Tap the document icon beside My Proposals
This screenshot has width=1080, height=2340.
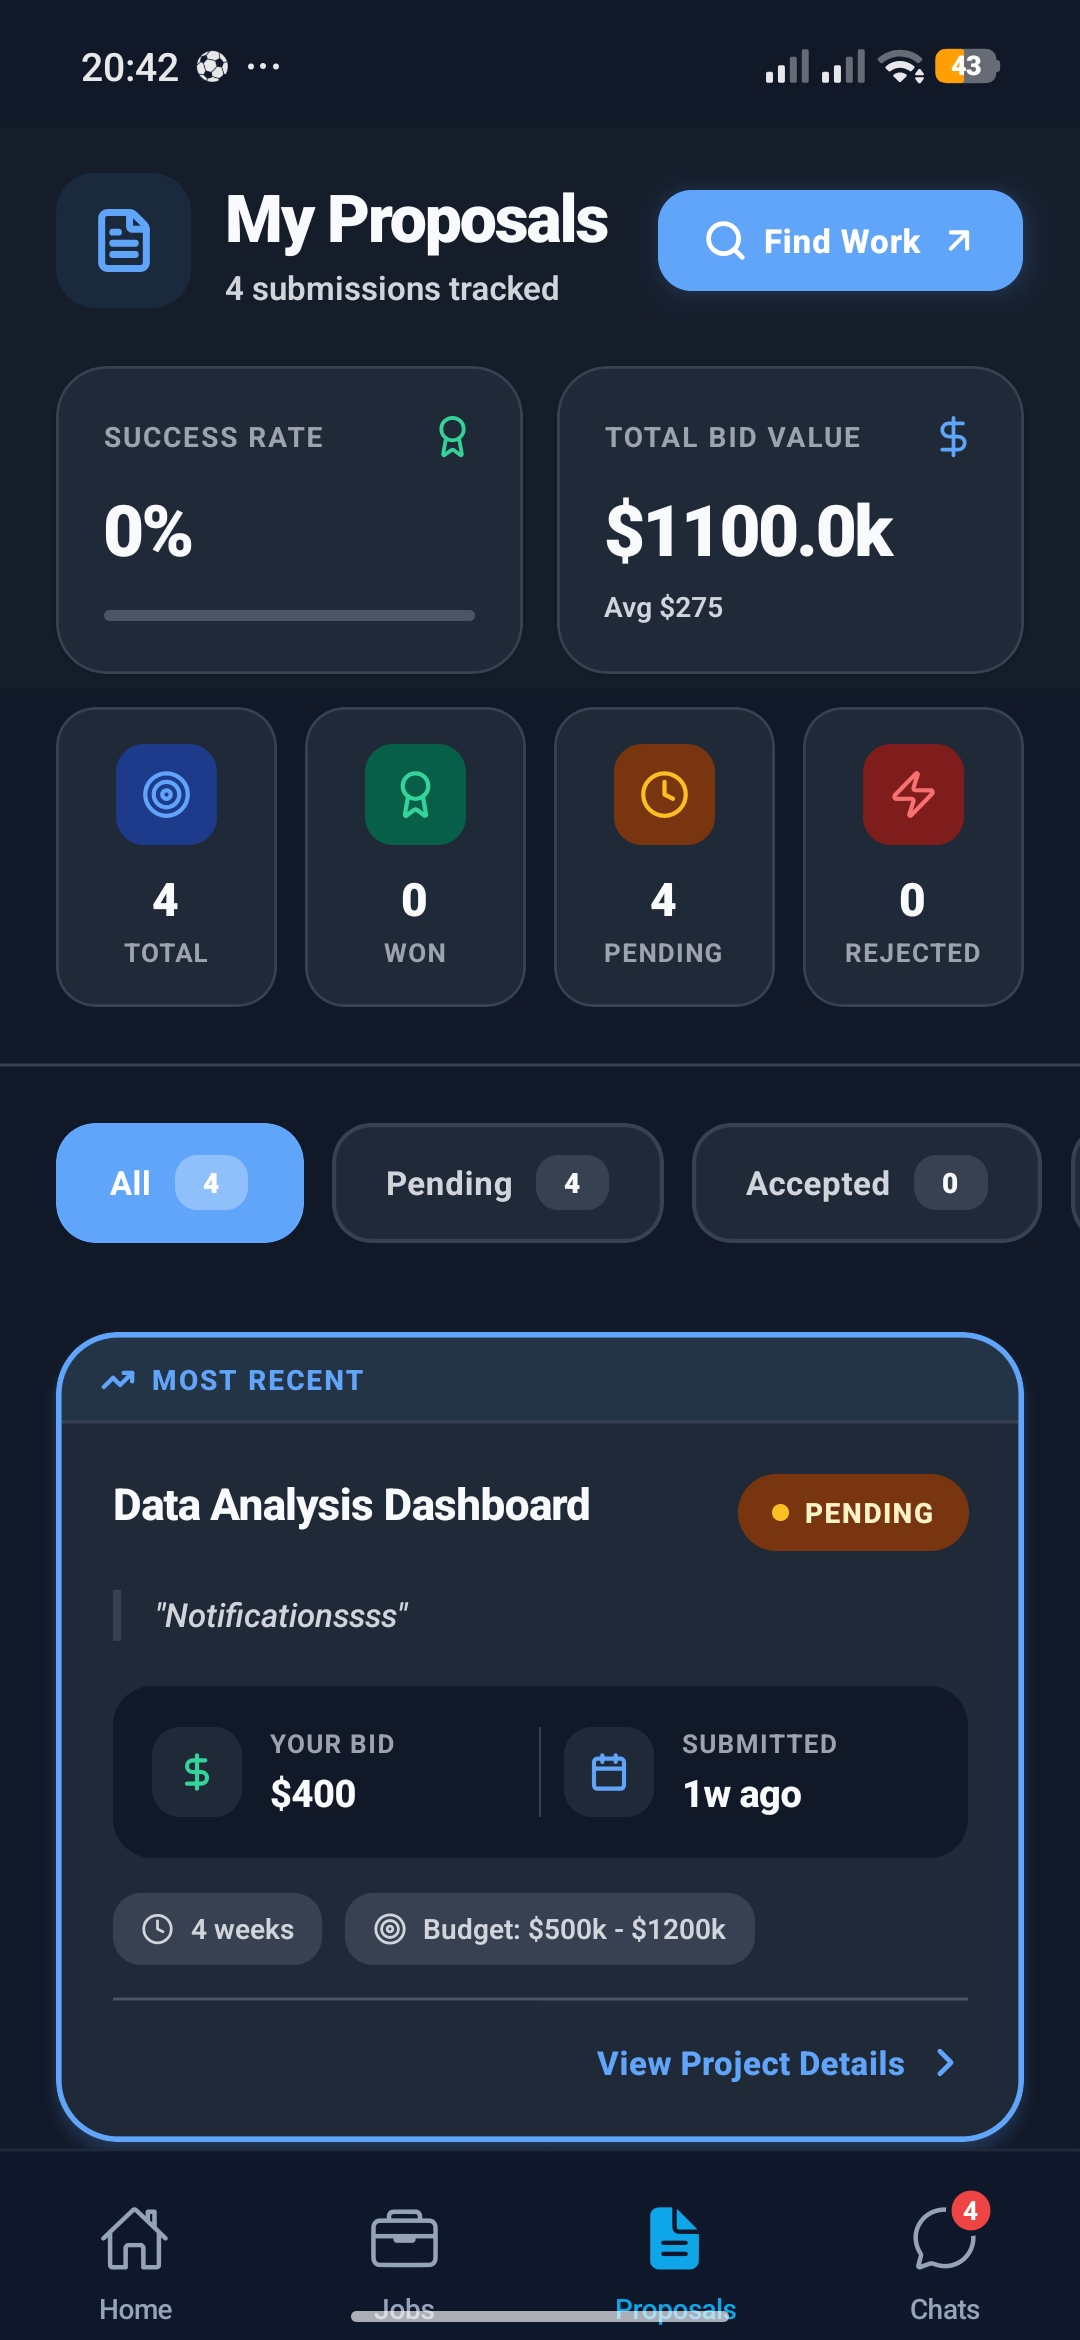pos(124,241)
